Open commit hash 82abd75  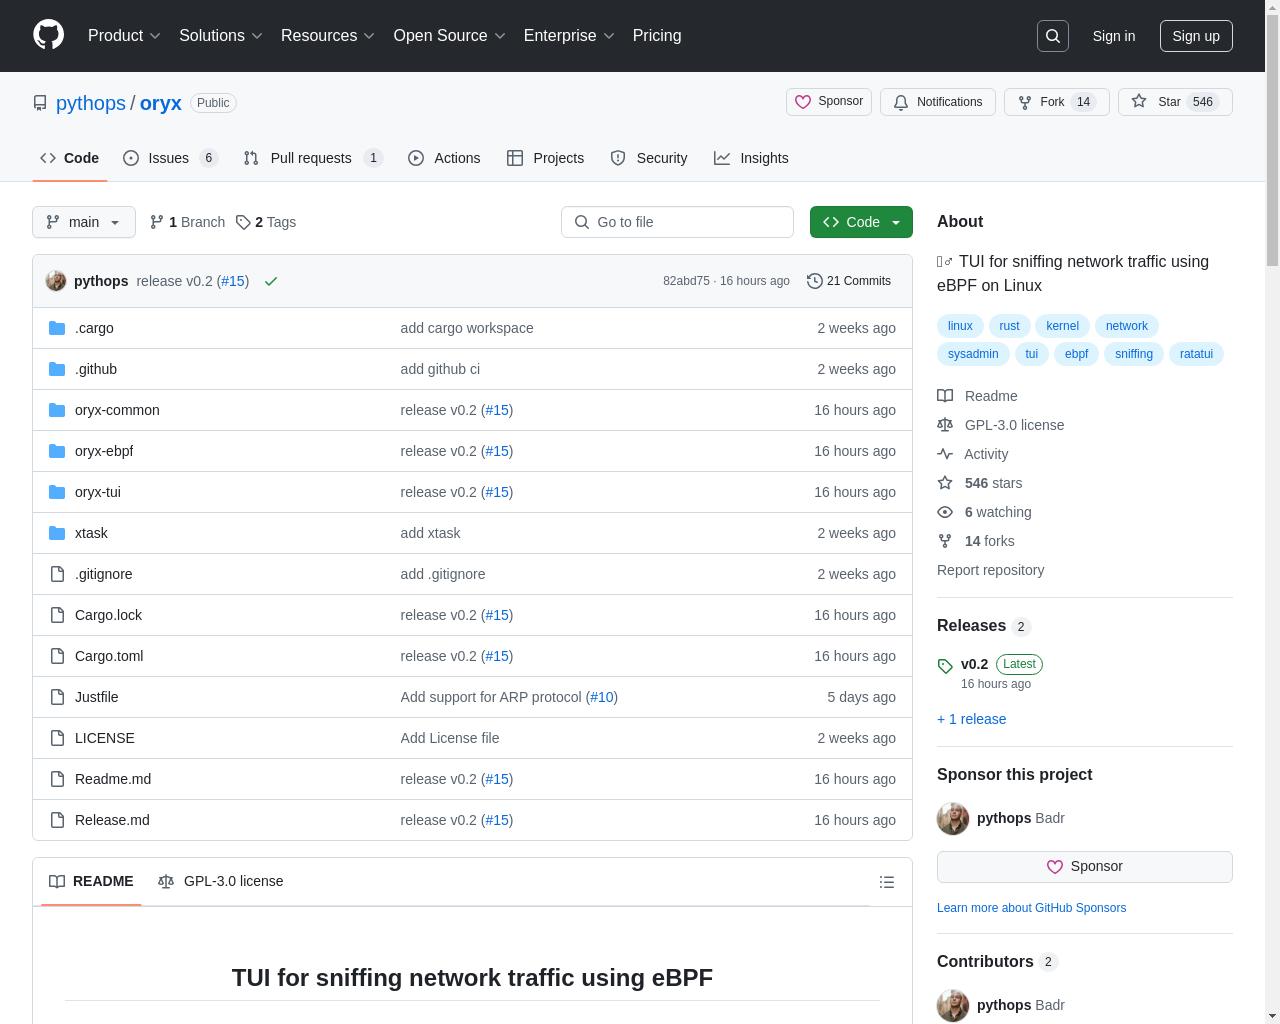click(686, 281)
